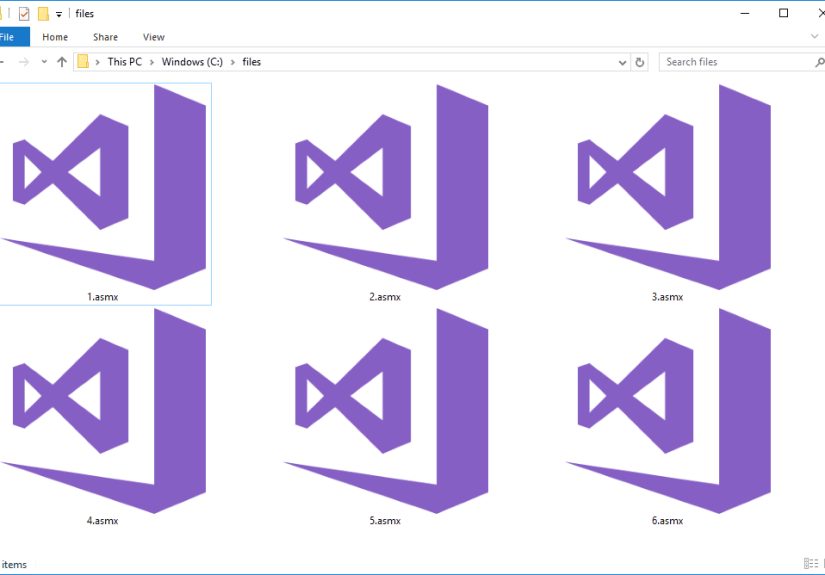Open the Home ribbon tab

click(x=55, y=37)
